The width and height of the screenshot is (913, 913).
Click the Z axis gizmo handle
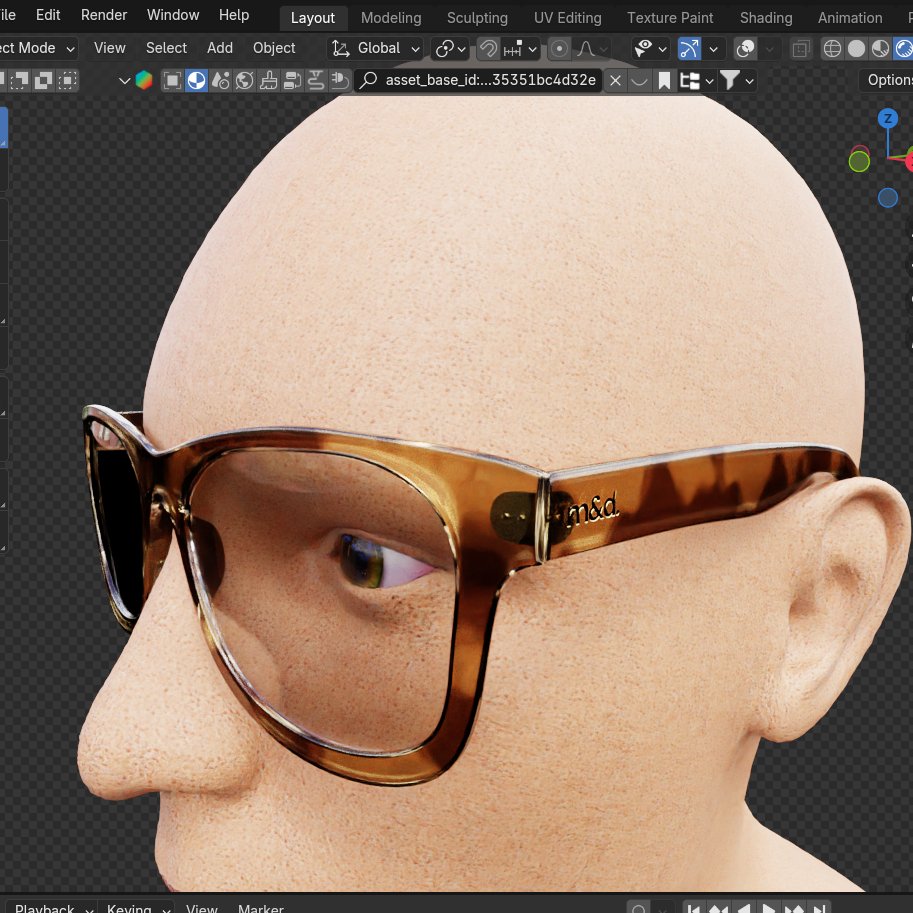[887, 119]
